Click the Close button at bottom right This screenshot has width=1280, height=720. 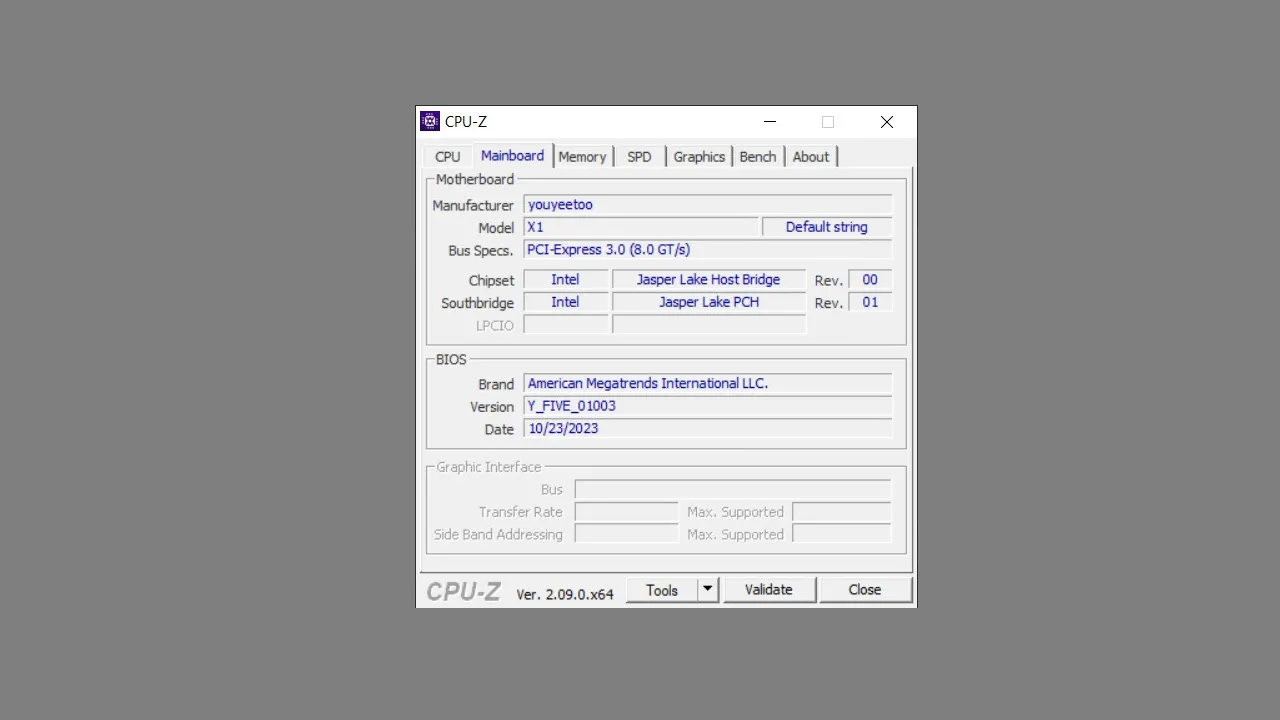coord(864,589)
